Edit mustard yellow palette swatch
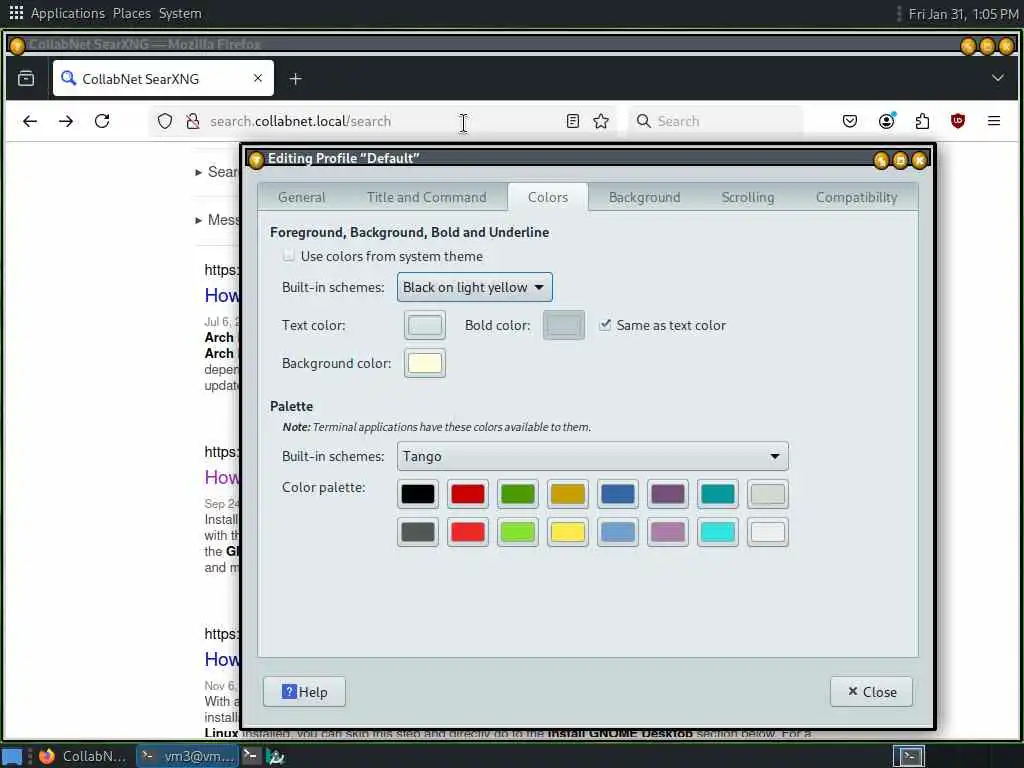 point(568,494)
